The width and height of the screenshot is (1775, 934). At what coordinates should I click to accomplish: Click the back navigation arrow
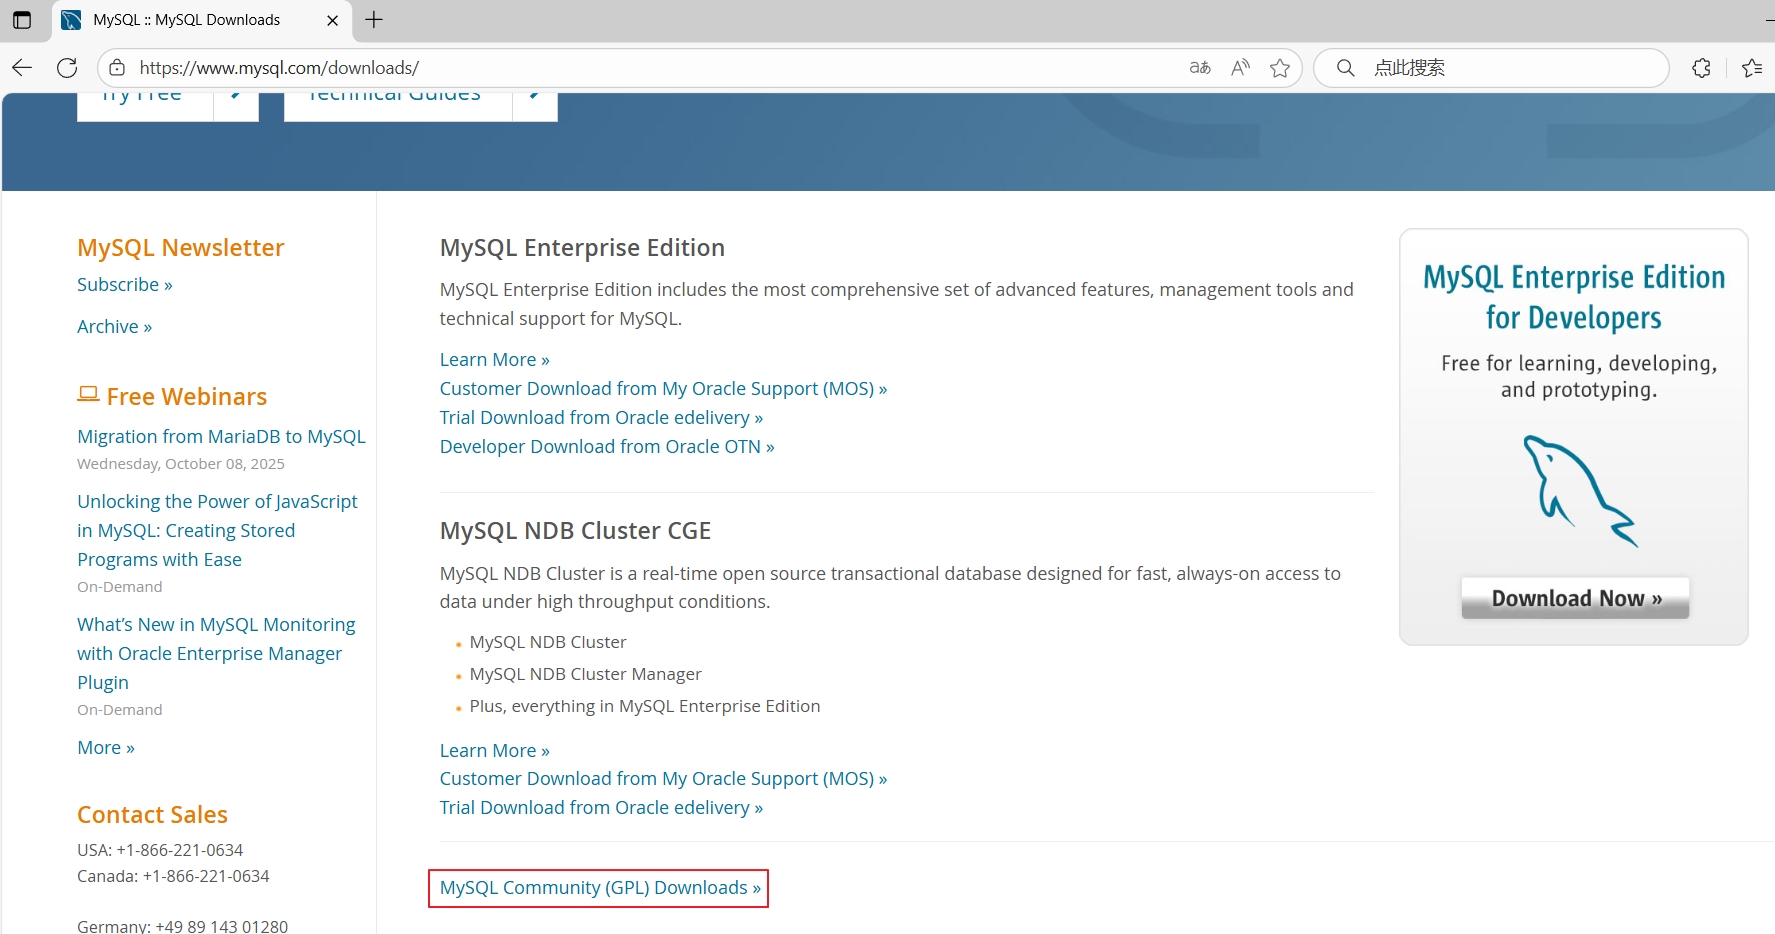click(x=21, y=67)
